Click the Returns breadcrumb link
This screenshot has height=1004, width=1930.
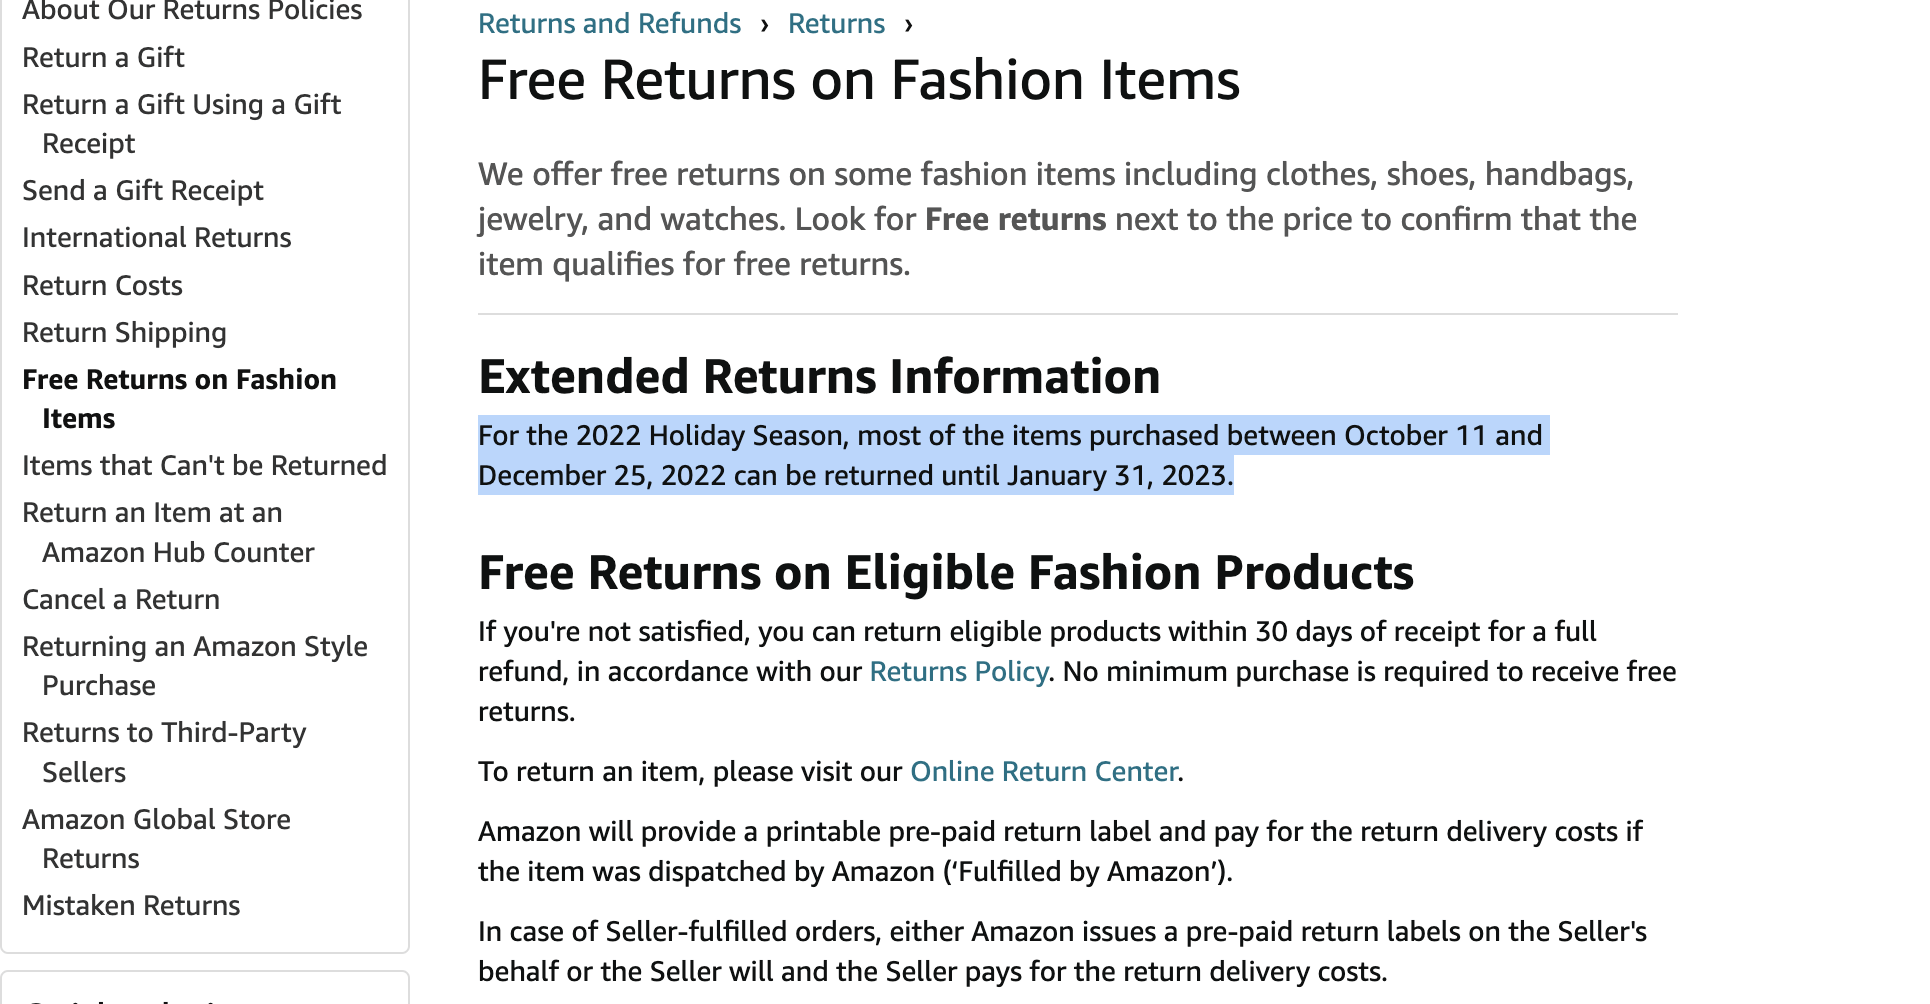[836, 23]
